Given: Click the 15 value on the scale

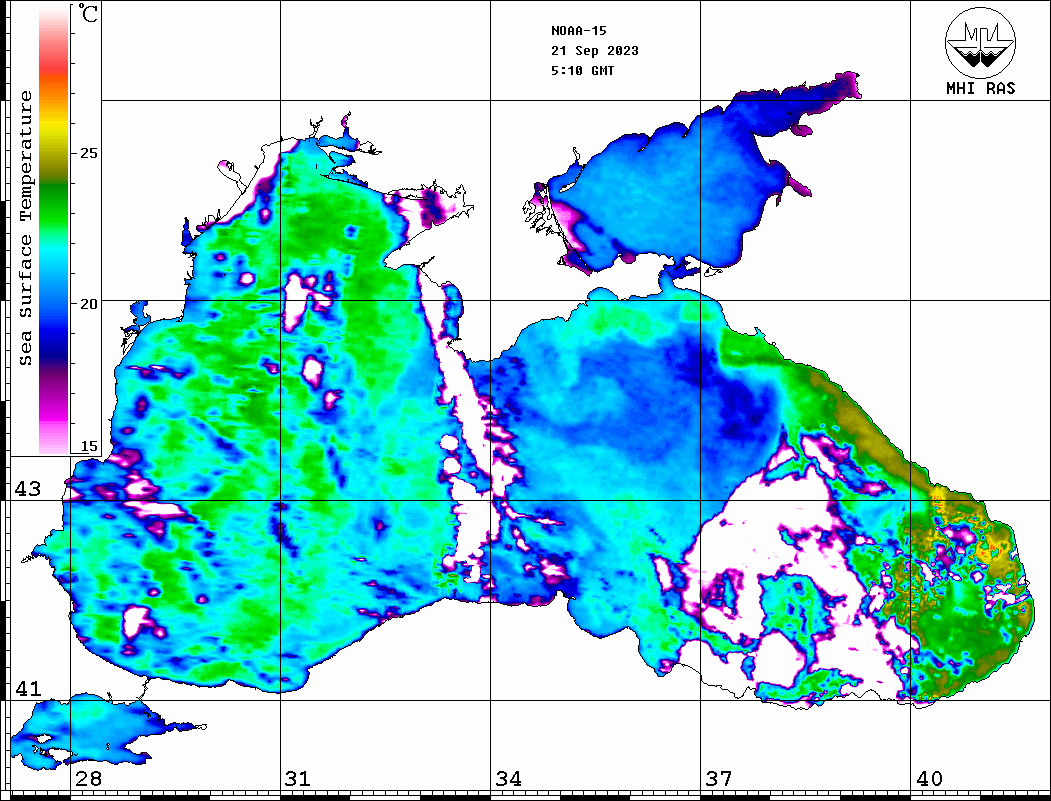Looking at the screenshot, I should click(x=88, y=446).
